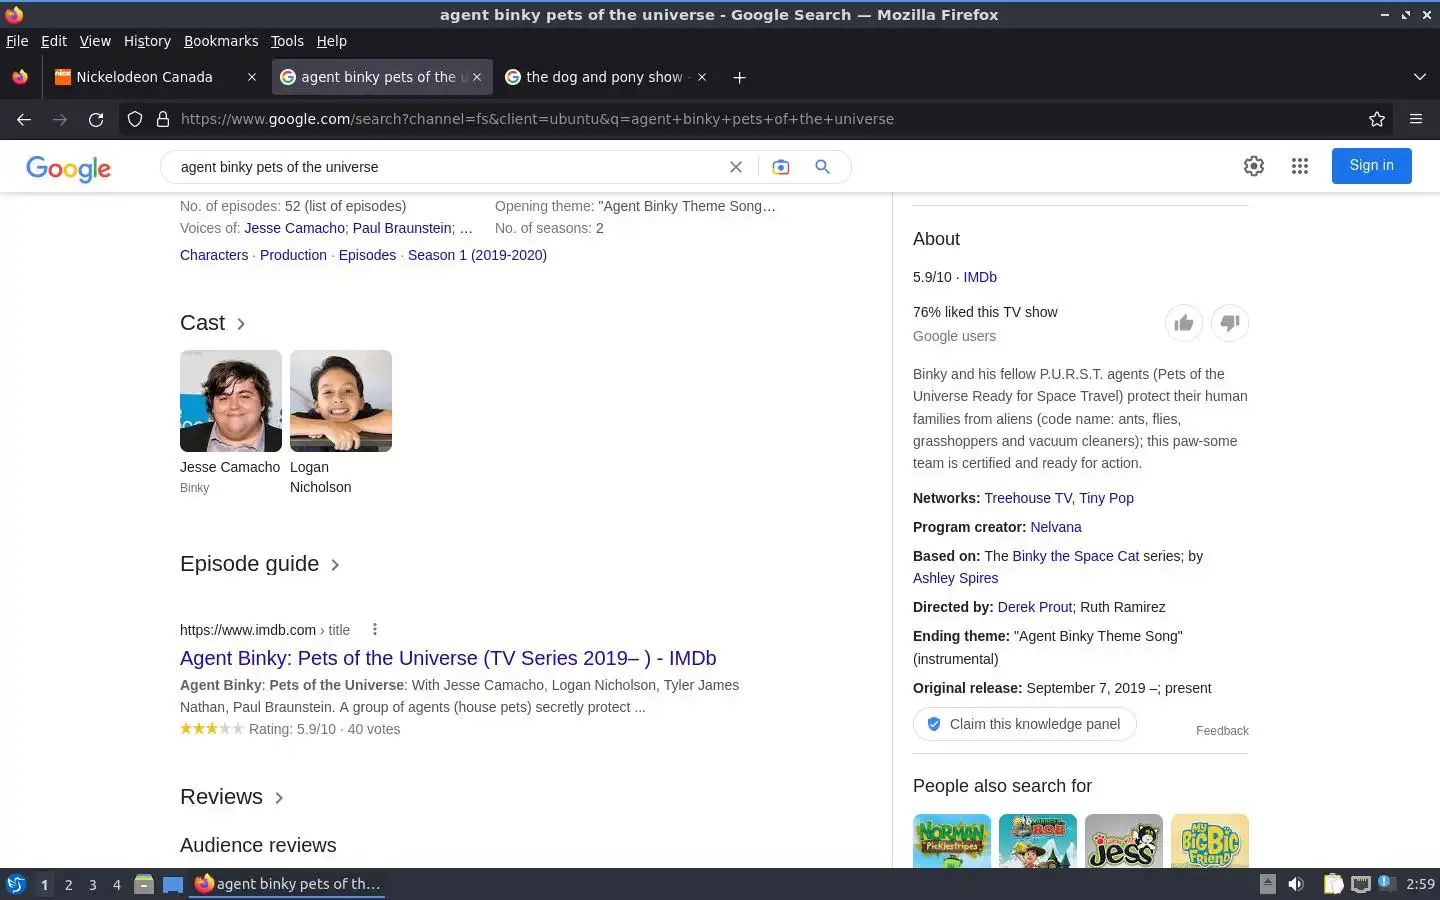Switch to the dog and pony show tab

[607, 77]
